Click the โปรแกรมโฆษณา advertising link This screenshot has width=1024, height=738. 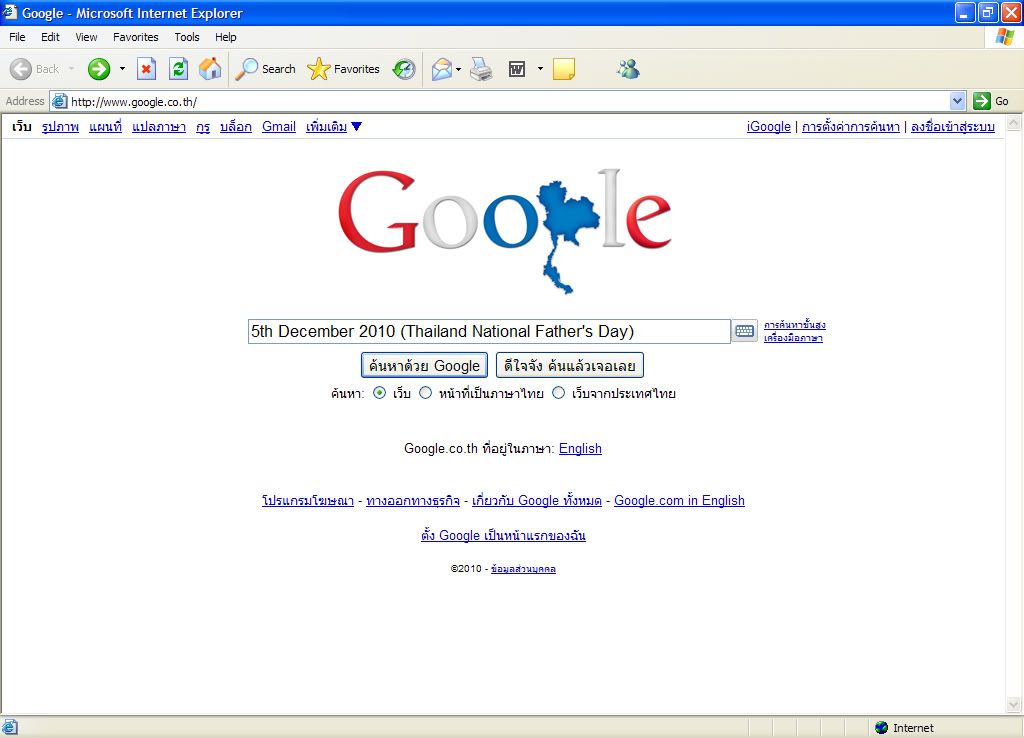click(308, 500)
